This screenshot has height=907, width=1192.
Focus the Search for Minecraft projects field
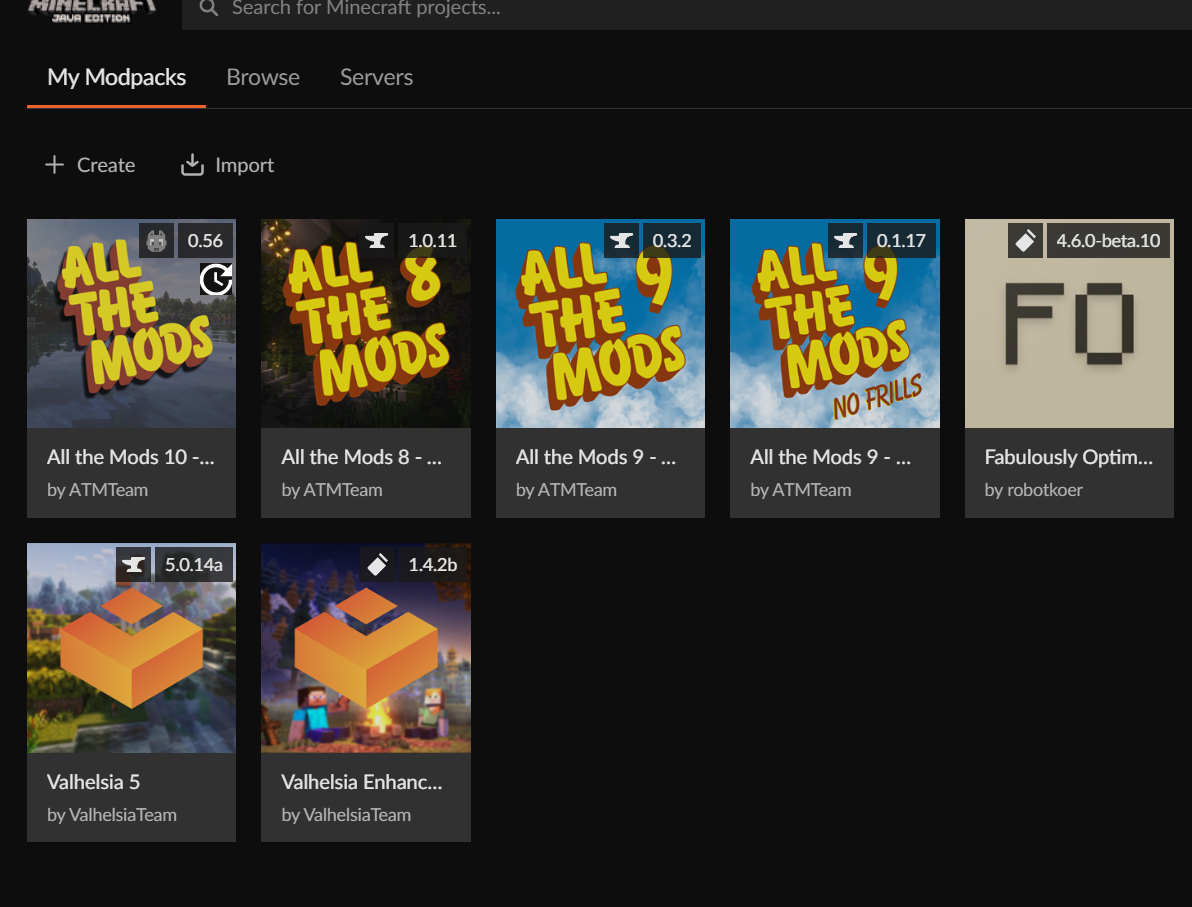(x=600, y=10)
